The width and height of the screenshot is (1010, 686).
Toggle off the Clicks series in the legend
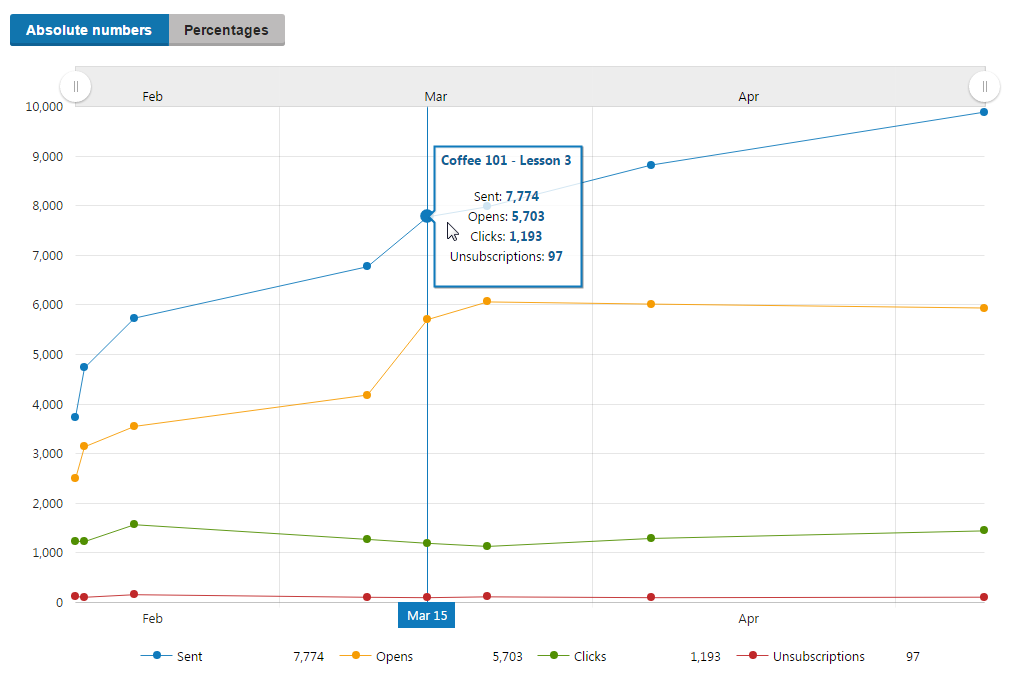(x=591, y=656)
